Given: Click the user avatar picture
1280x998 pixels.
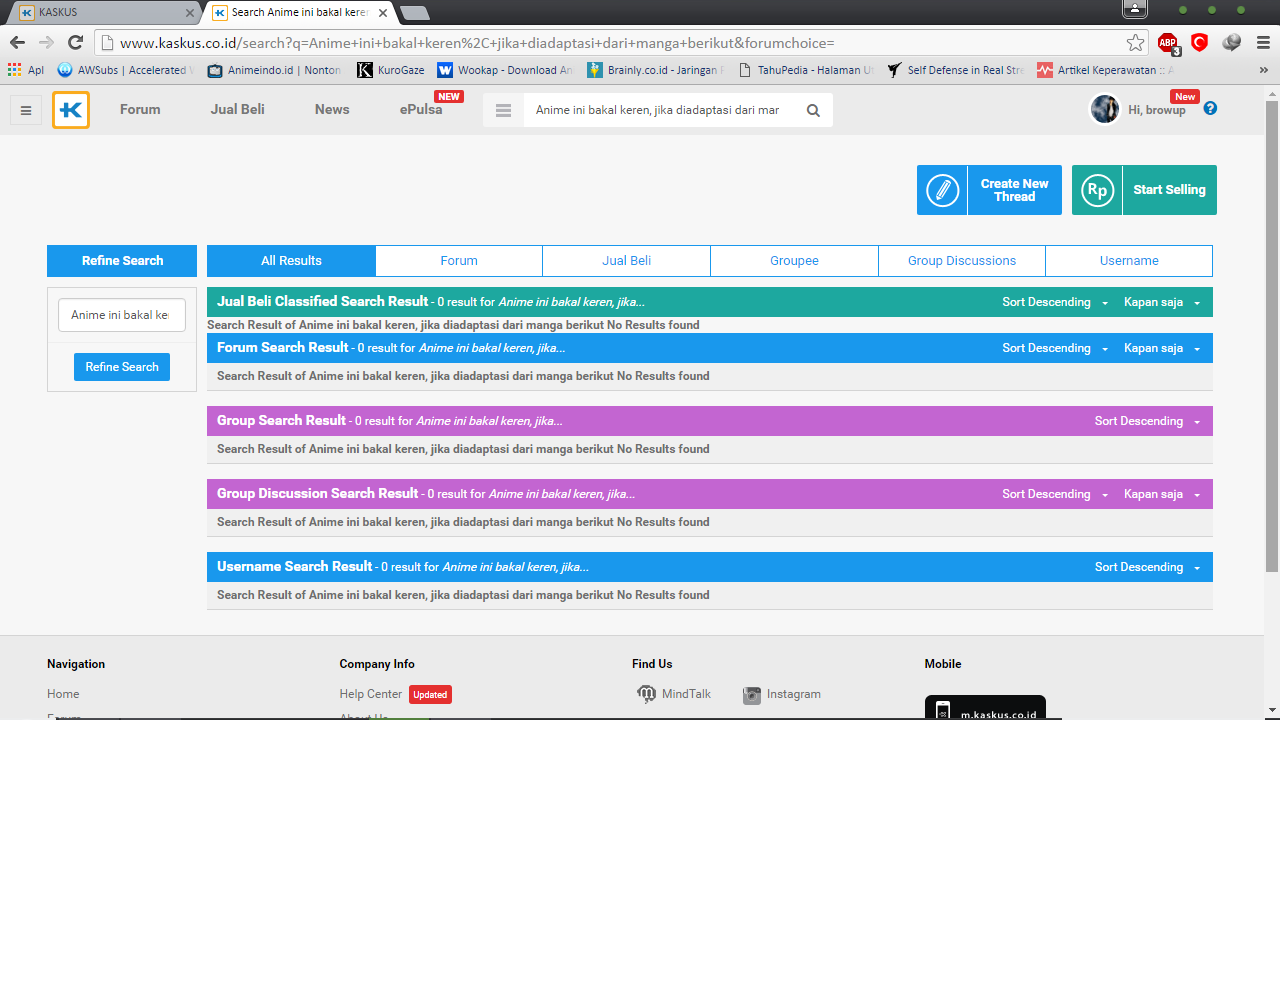Looking at the screenshot, I should (1105, 109).
